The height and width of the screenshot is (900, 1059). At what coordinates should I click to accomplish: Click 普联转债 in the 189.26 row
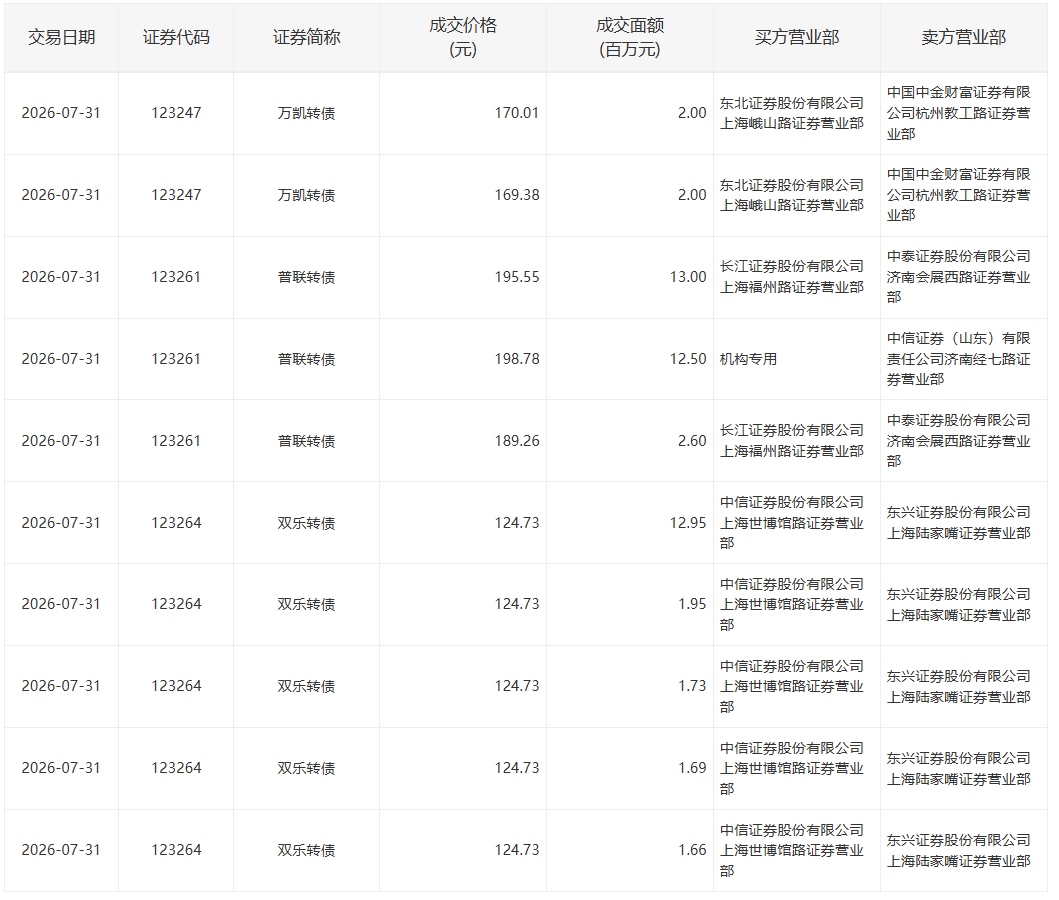[307, 441]
